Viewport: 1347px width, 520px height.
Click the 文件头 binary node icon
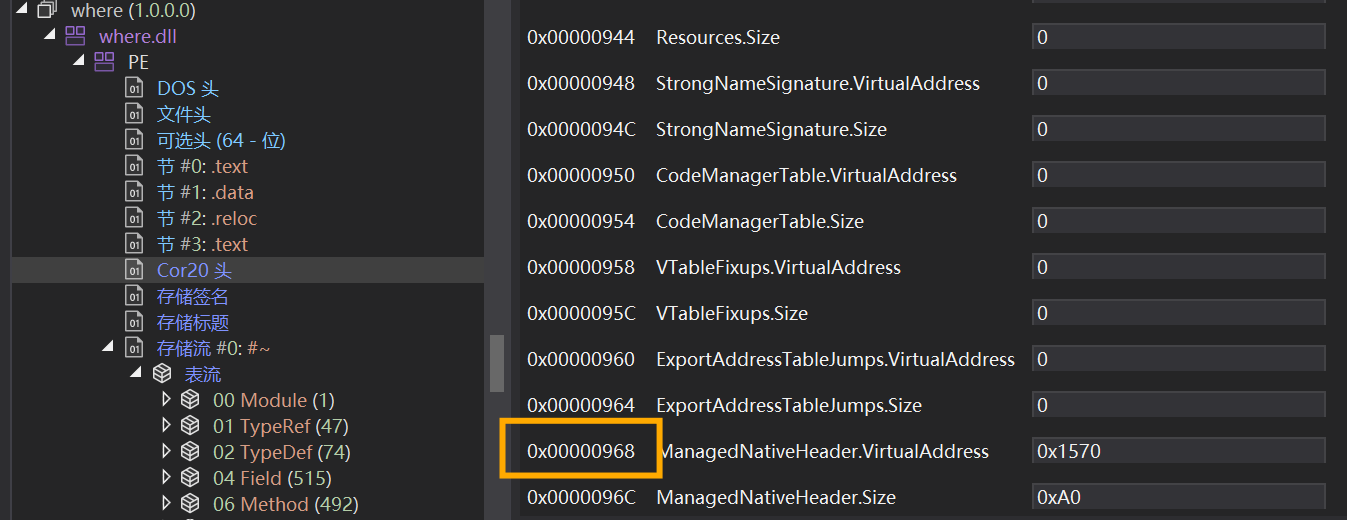point(134,114)
